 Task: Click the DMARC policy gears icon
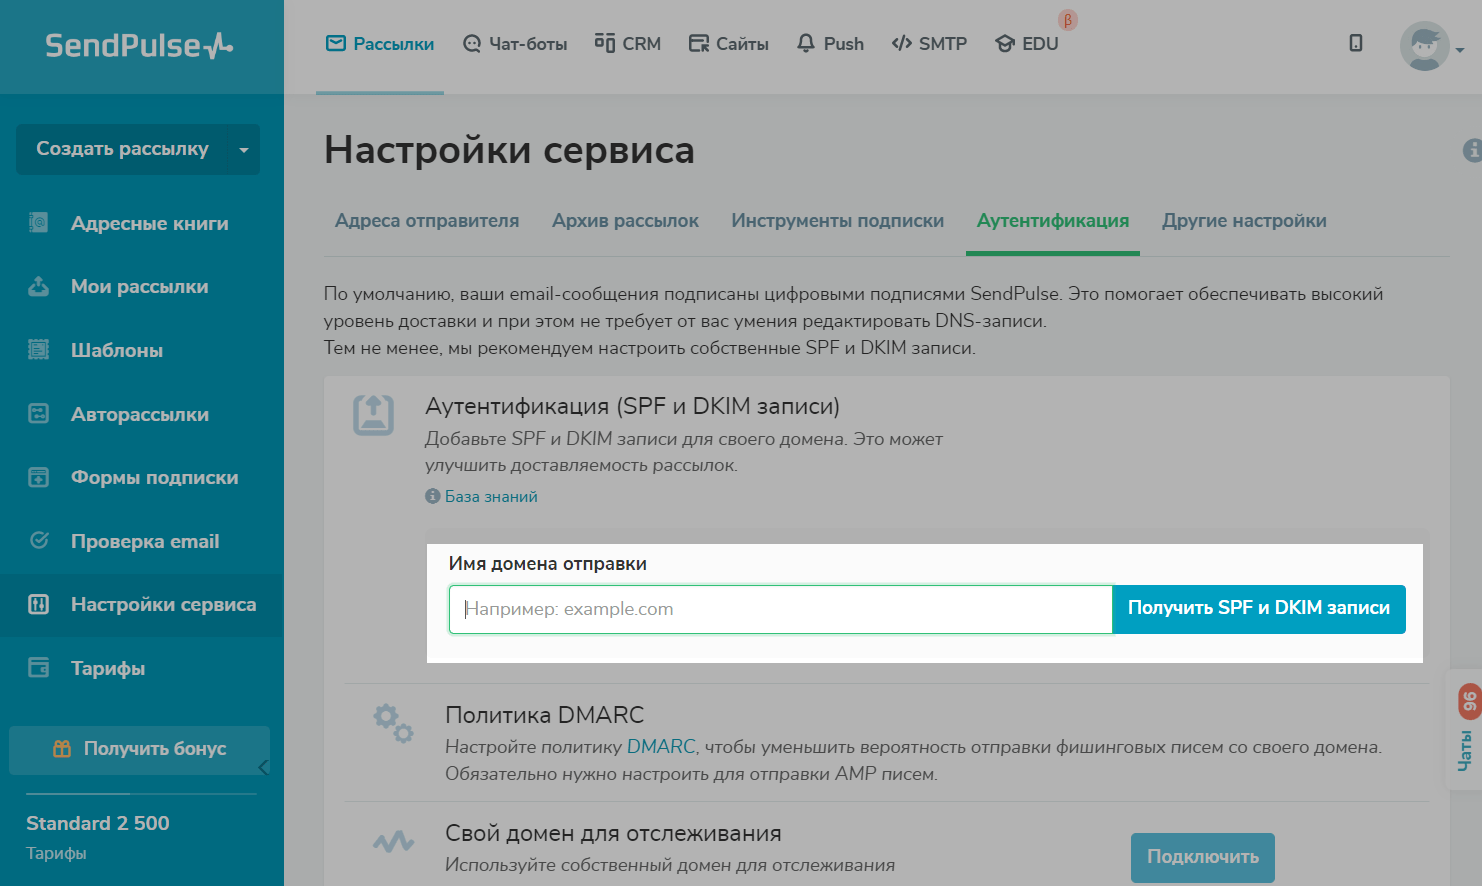tap(393, 723)
